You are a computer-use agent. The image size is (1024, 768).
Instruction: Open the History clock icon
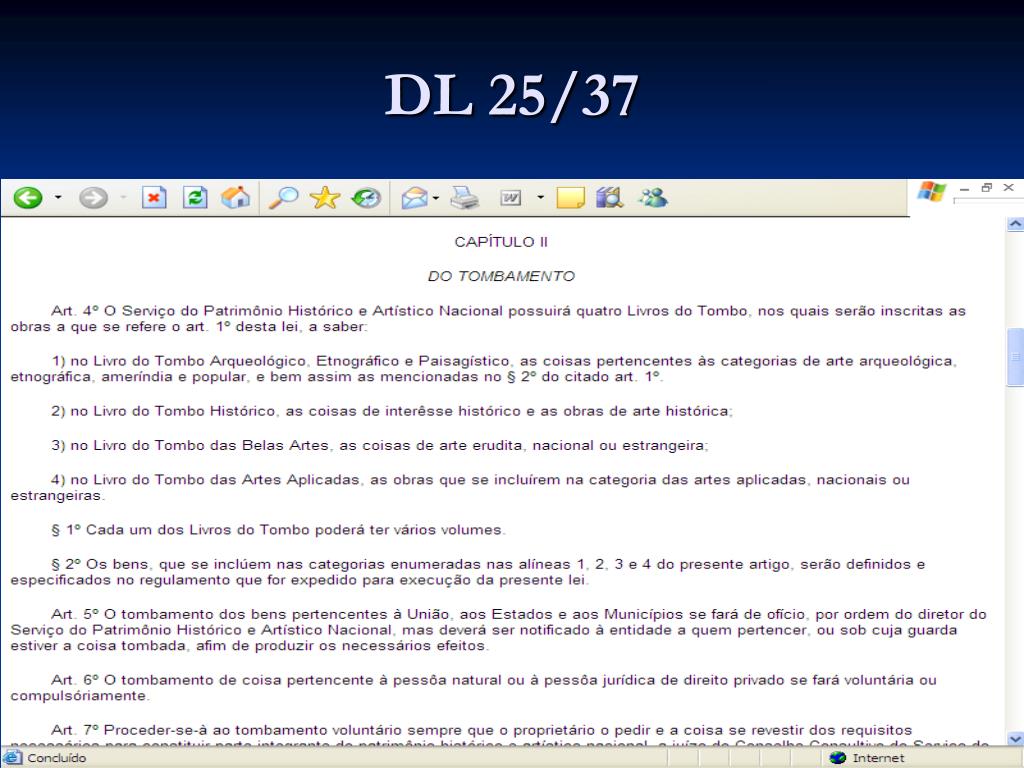(366, 197)
